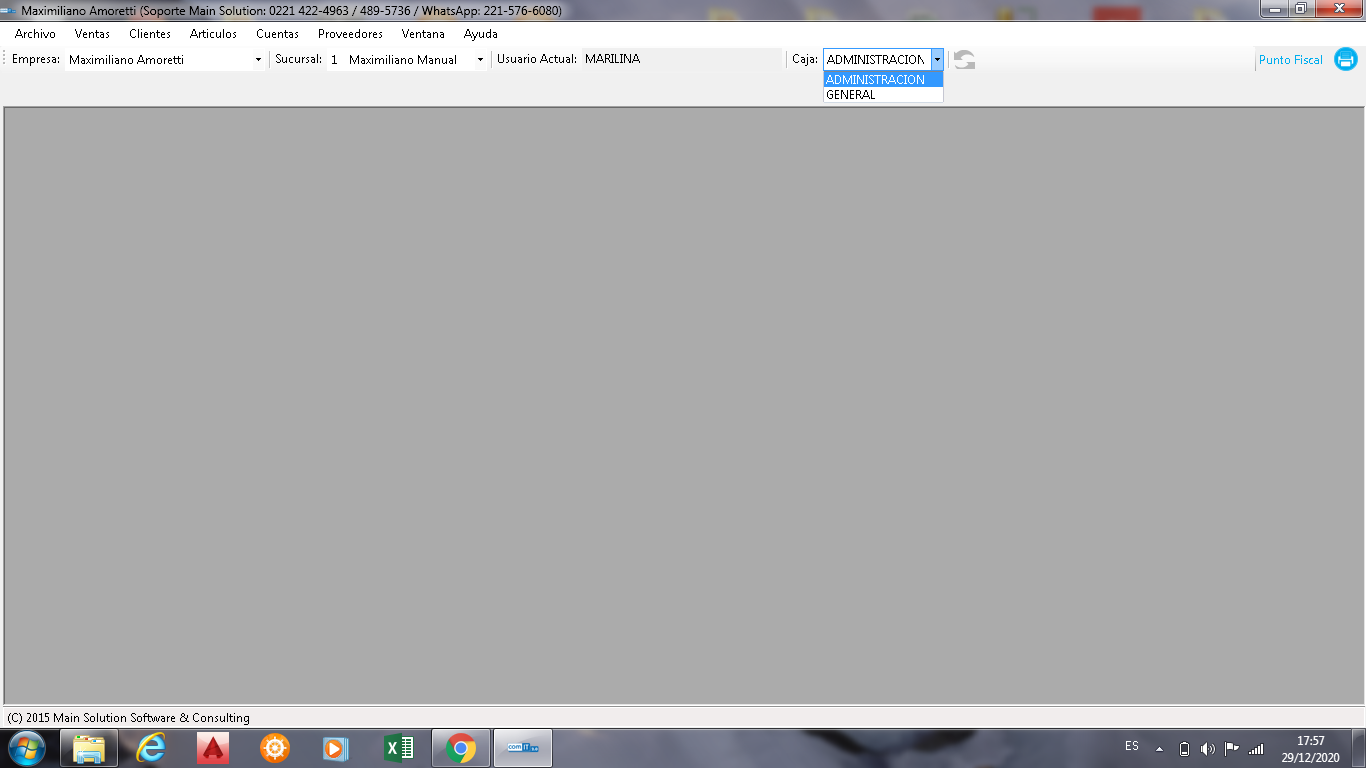Collapse the Caja dropdown arrow
The image size is (1366, 768).
pos(937,60)
